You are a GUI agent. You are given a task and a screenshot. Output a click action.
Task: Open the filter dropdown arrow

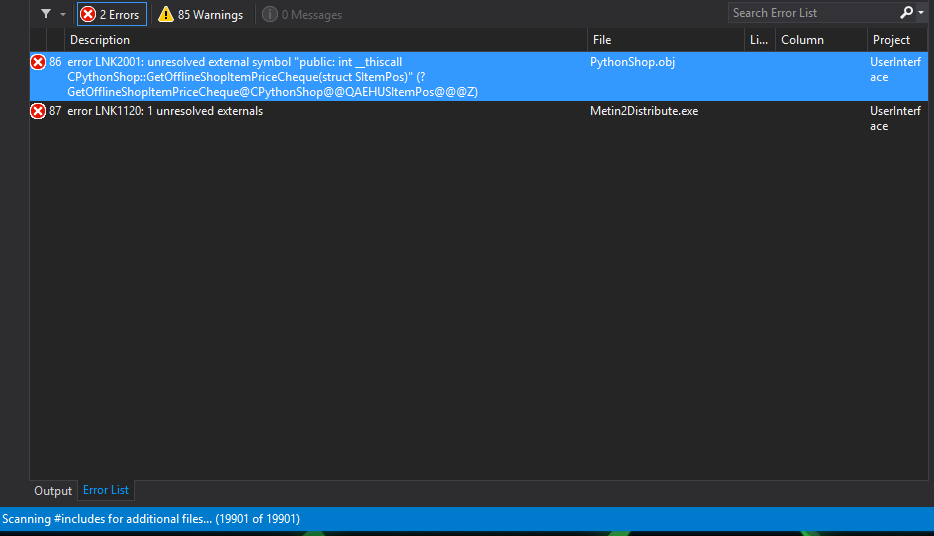pos(63,14)
